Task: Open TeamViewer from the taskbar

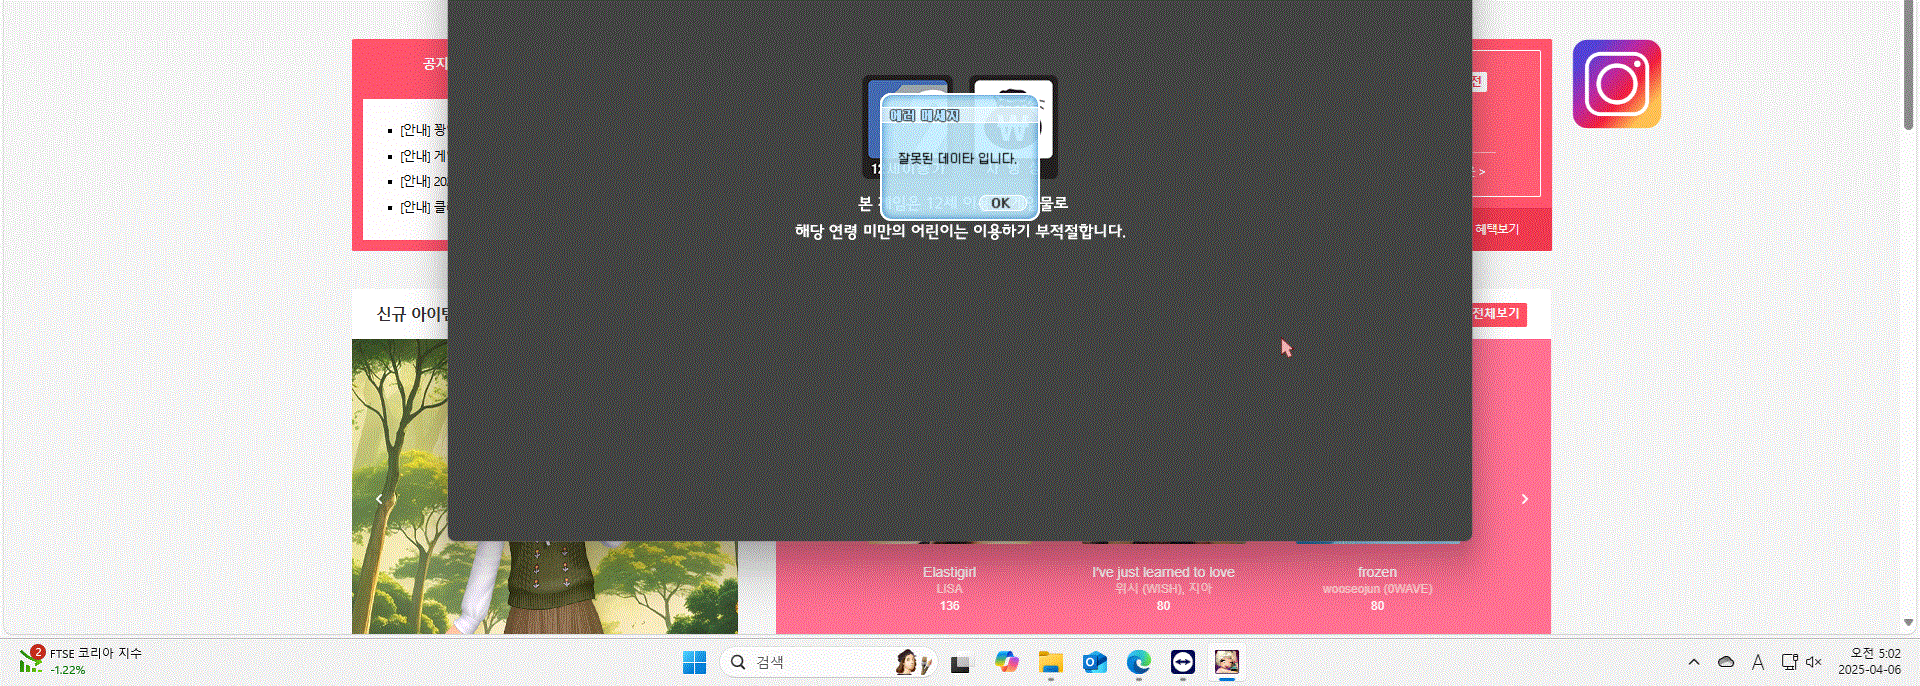Action: point(1182,662)
